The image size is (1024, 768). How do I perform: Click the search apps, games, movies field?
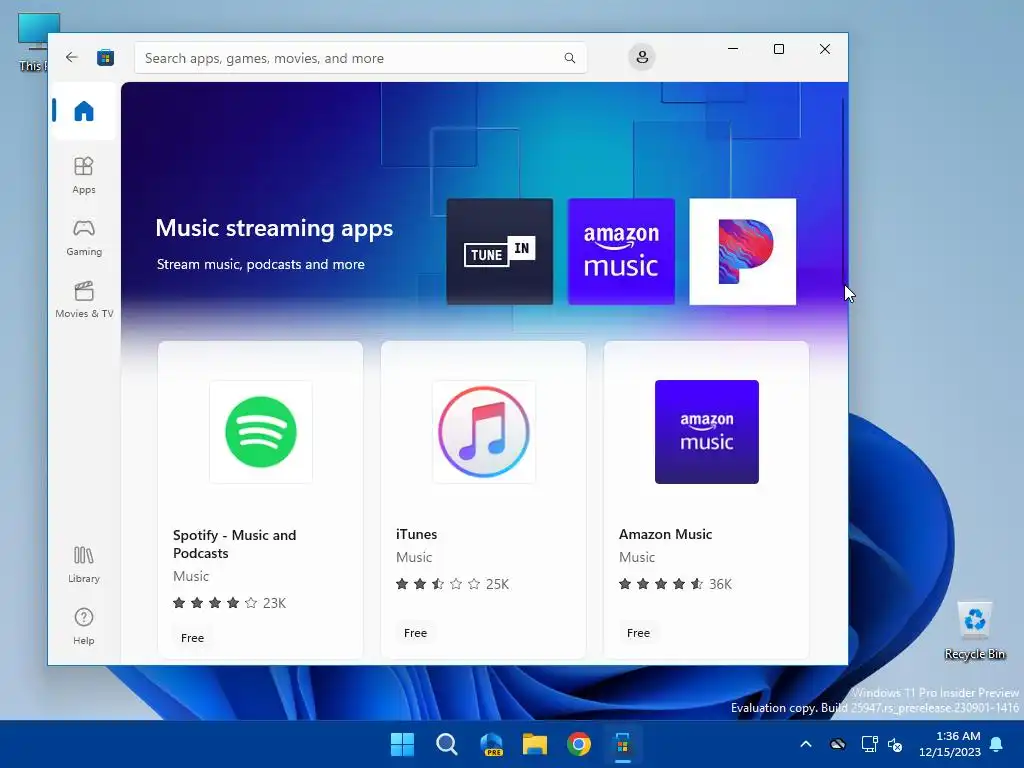point(360,58)
